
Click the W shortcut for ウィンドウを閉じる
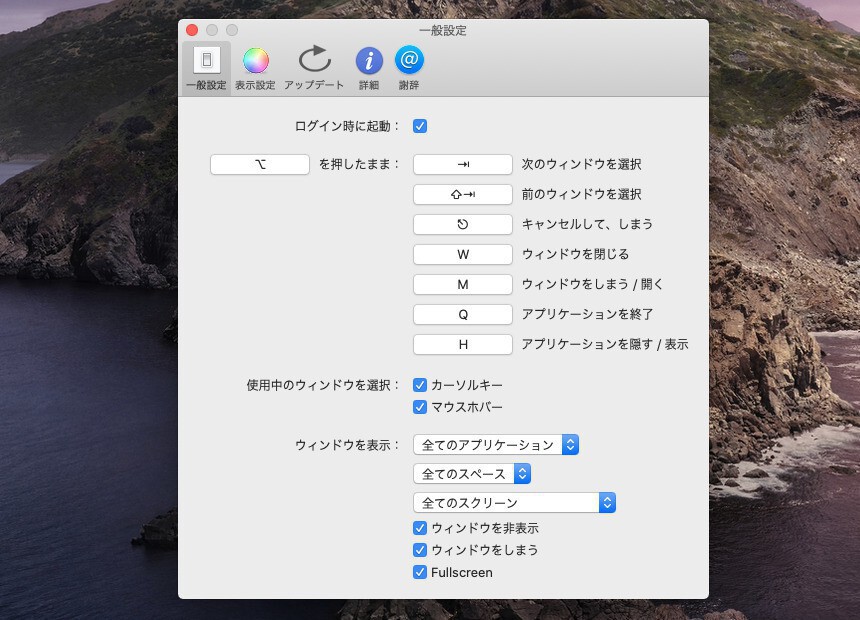(x=463, y=254)
